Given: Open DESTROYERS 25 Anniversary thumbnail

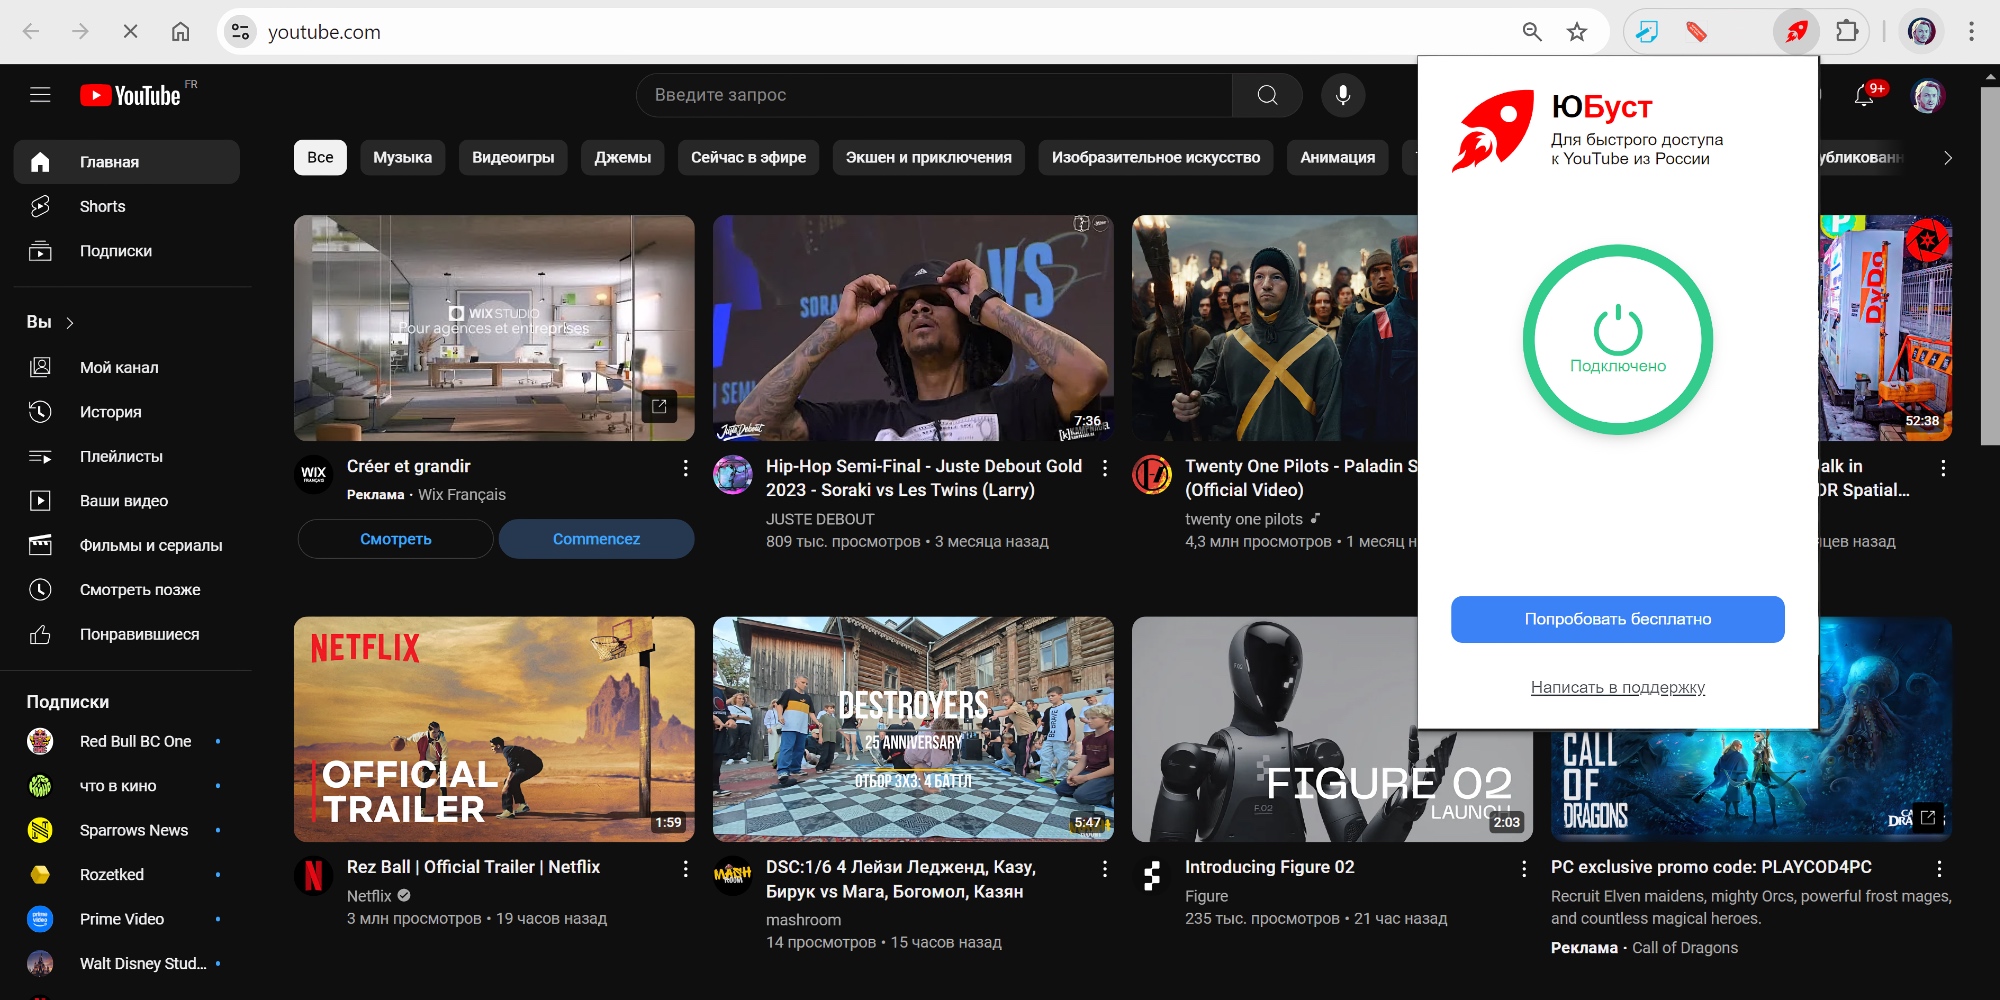Looking at the screenshot, I should [913, 729].
